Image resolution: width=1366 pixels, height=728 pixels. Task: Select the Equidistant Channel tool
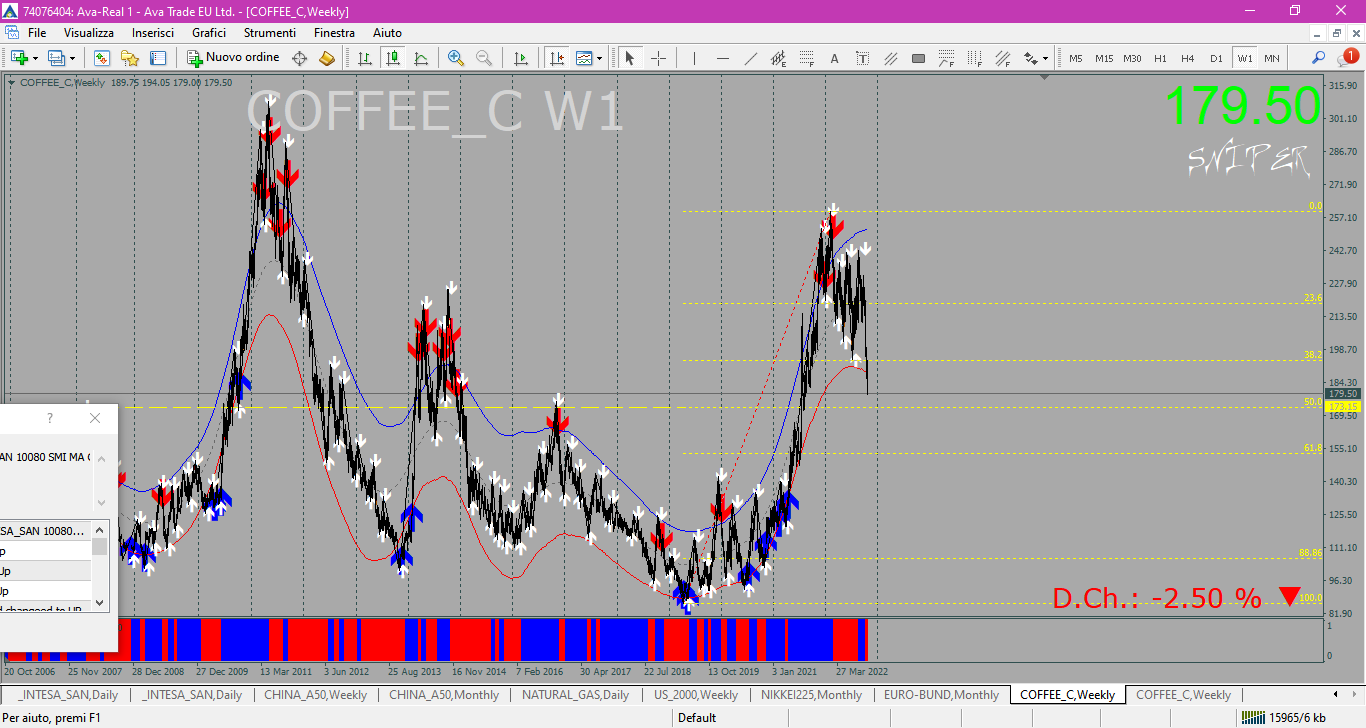click(778, 58)
